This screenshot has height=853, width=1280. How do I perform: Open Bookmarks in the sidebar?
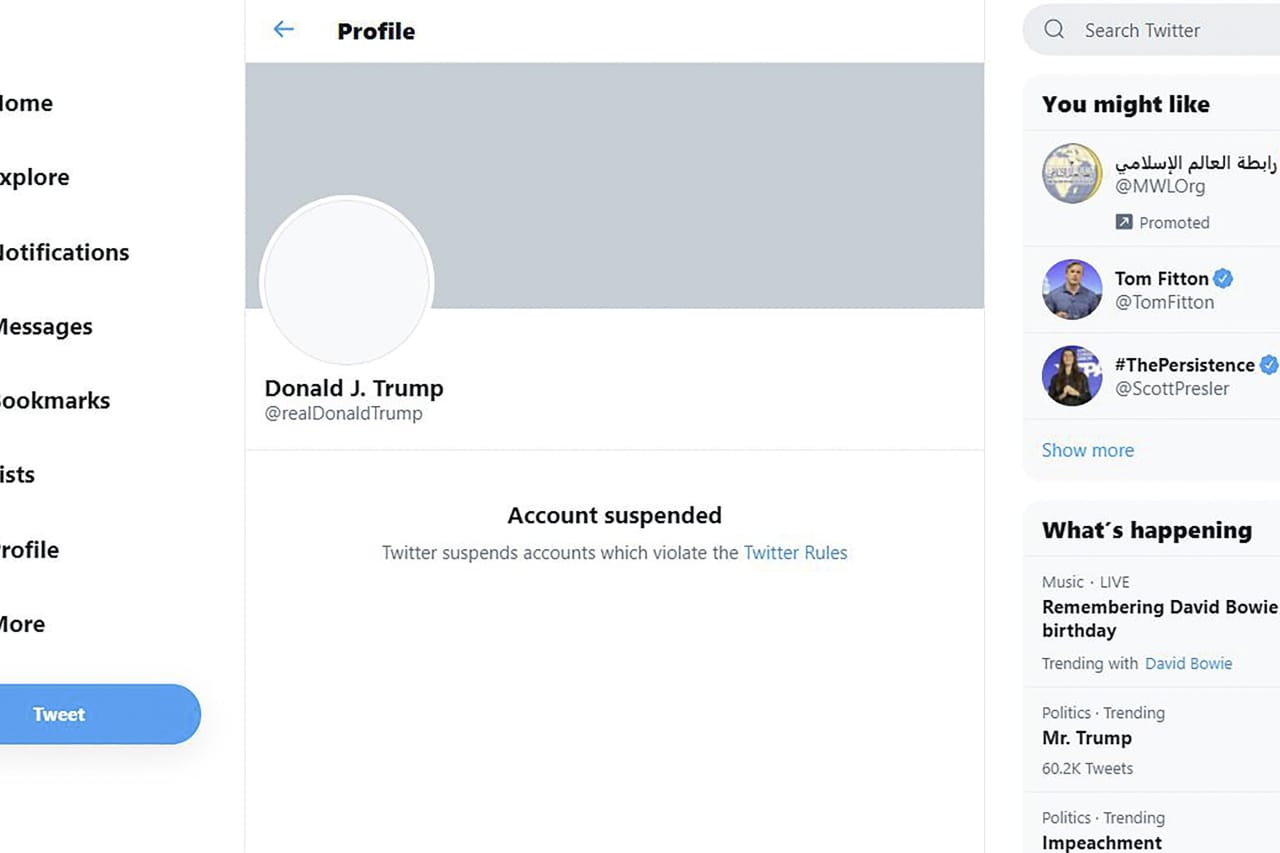(55, 401)
